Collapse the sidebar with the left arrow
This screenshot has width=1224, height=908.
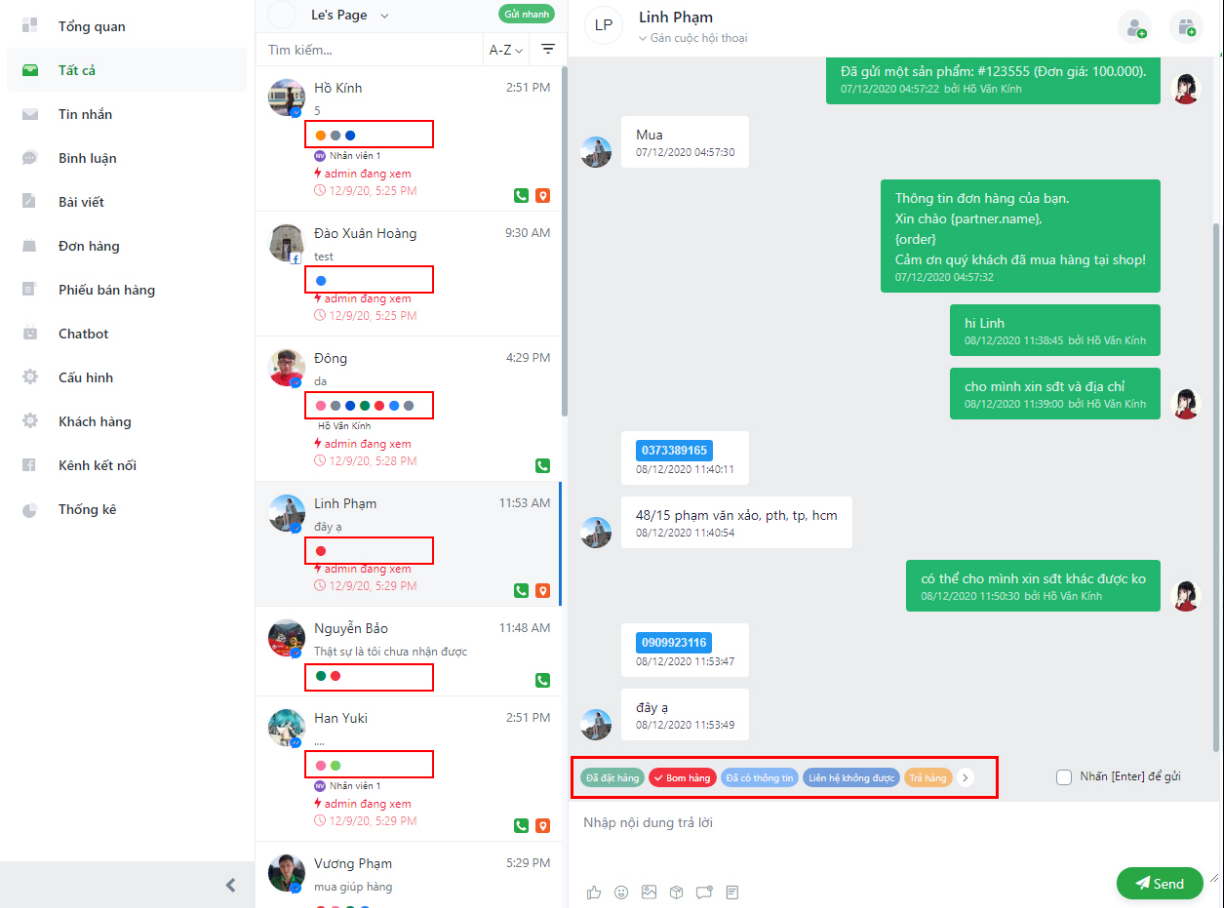pos(230,885)
